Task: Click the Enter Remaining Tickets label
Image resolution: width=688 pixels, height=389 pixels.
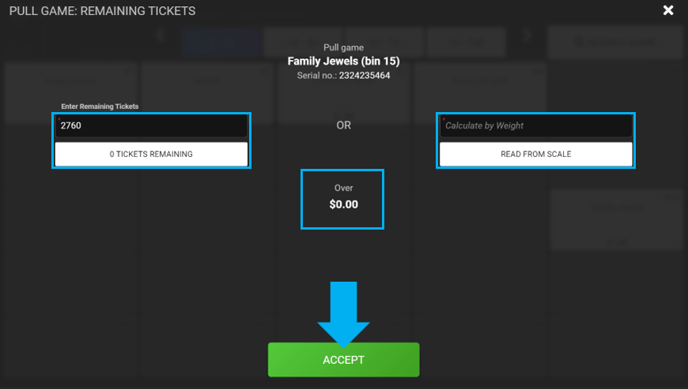Action: click(100, 106)
